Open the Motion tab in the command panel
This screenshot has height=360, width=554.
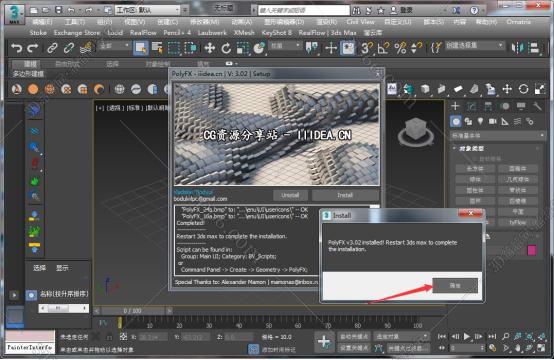(505, 106)
